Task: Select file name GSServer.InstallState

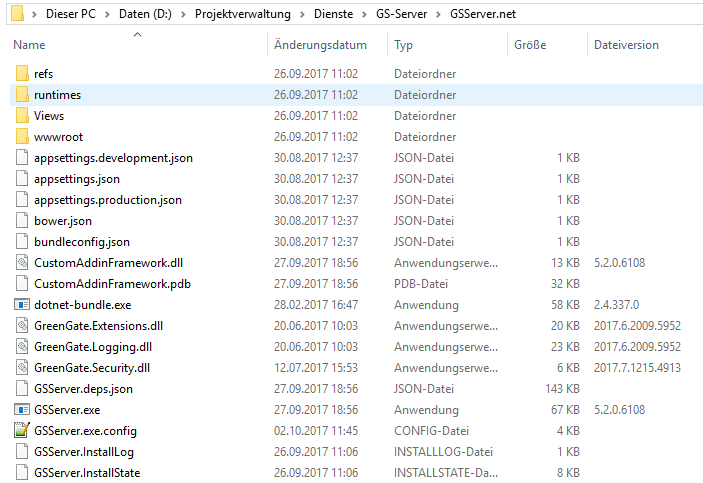Action: point(87,473)
